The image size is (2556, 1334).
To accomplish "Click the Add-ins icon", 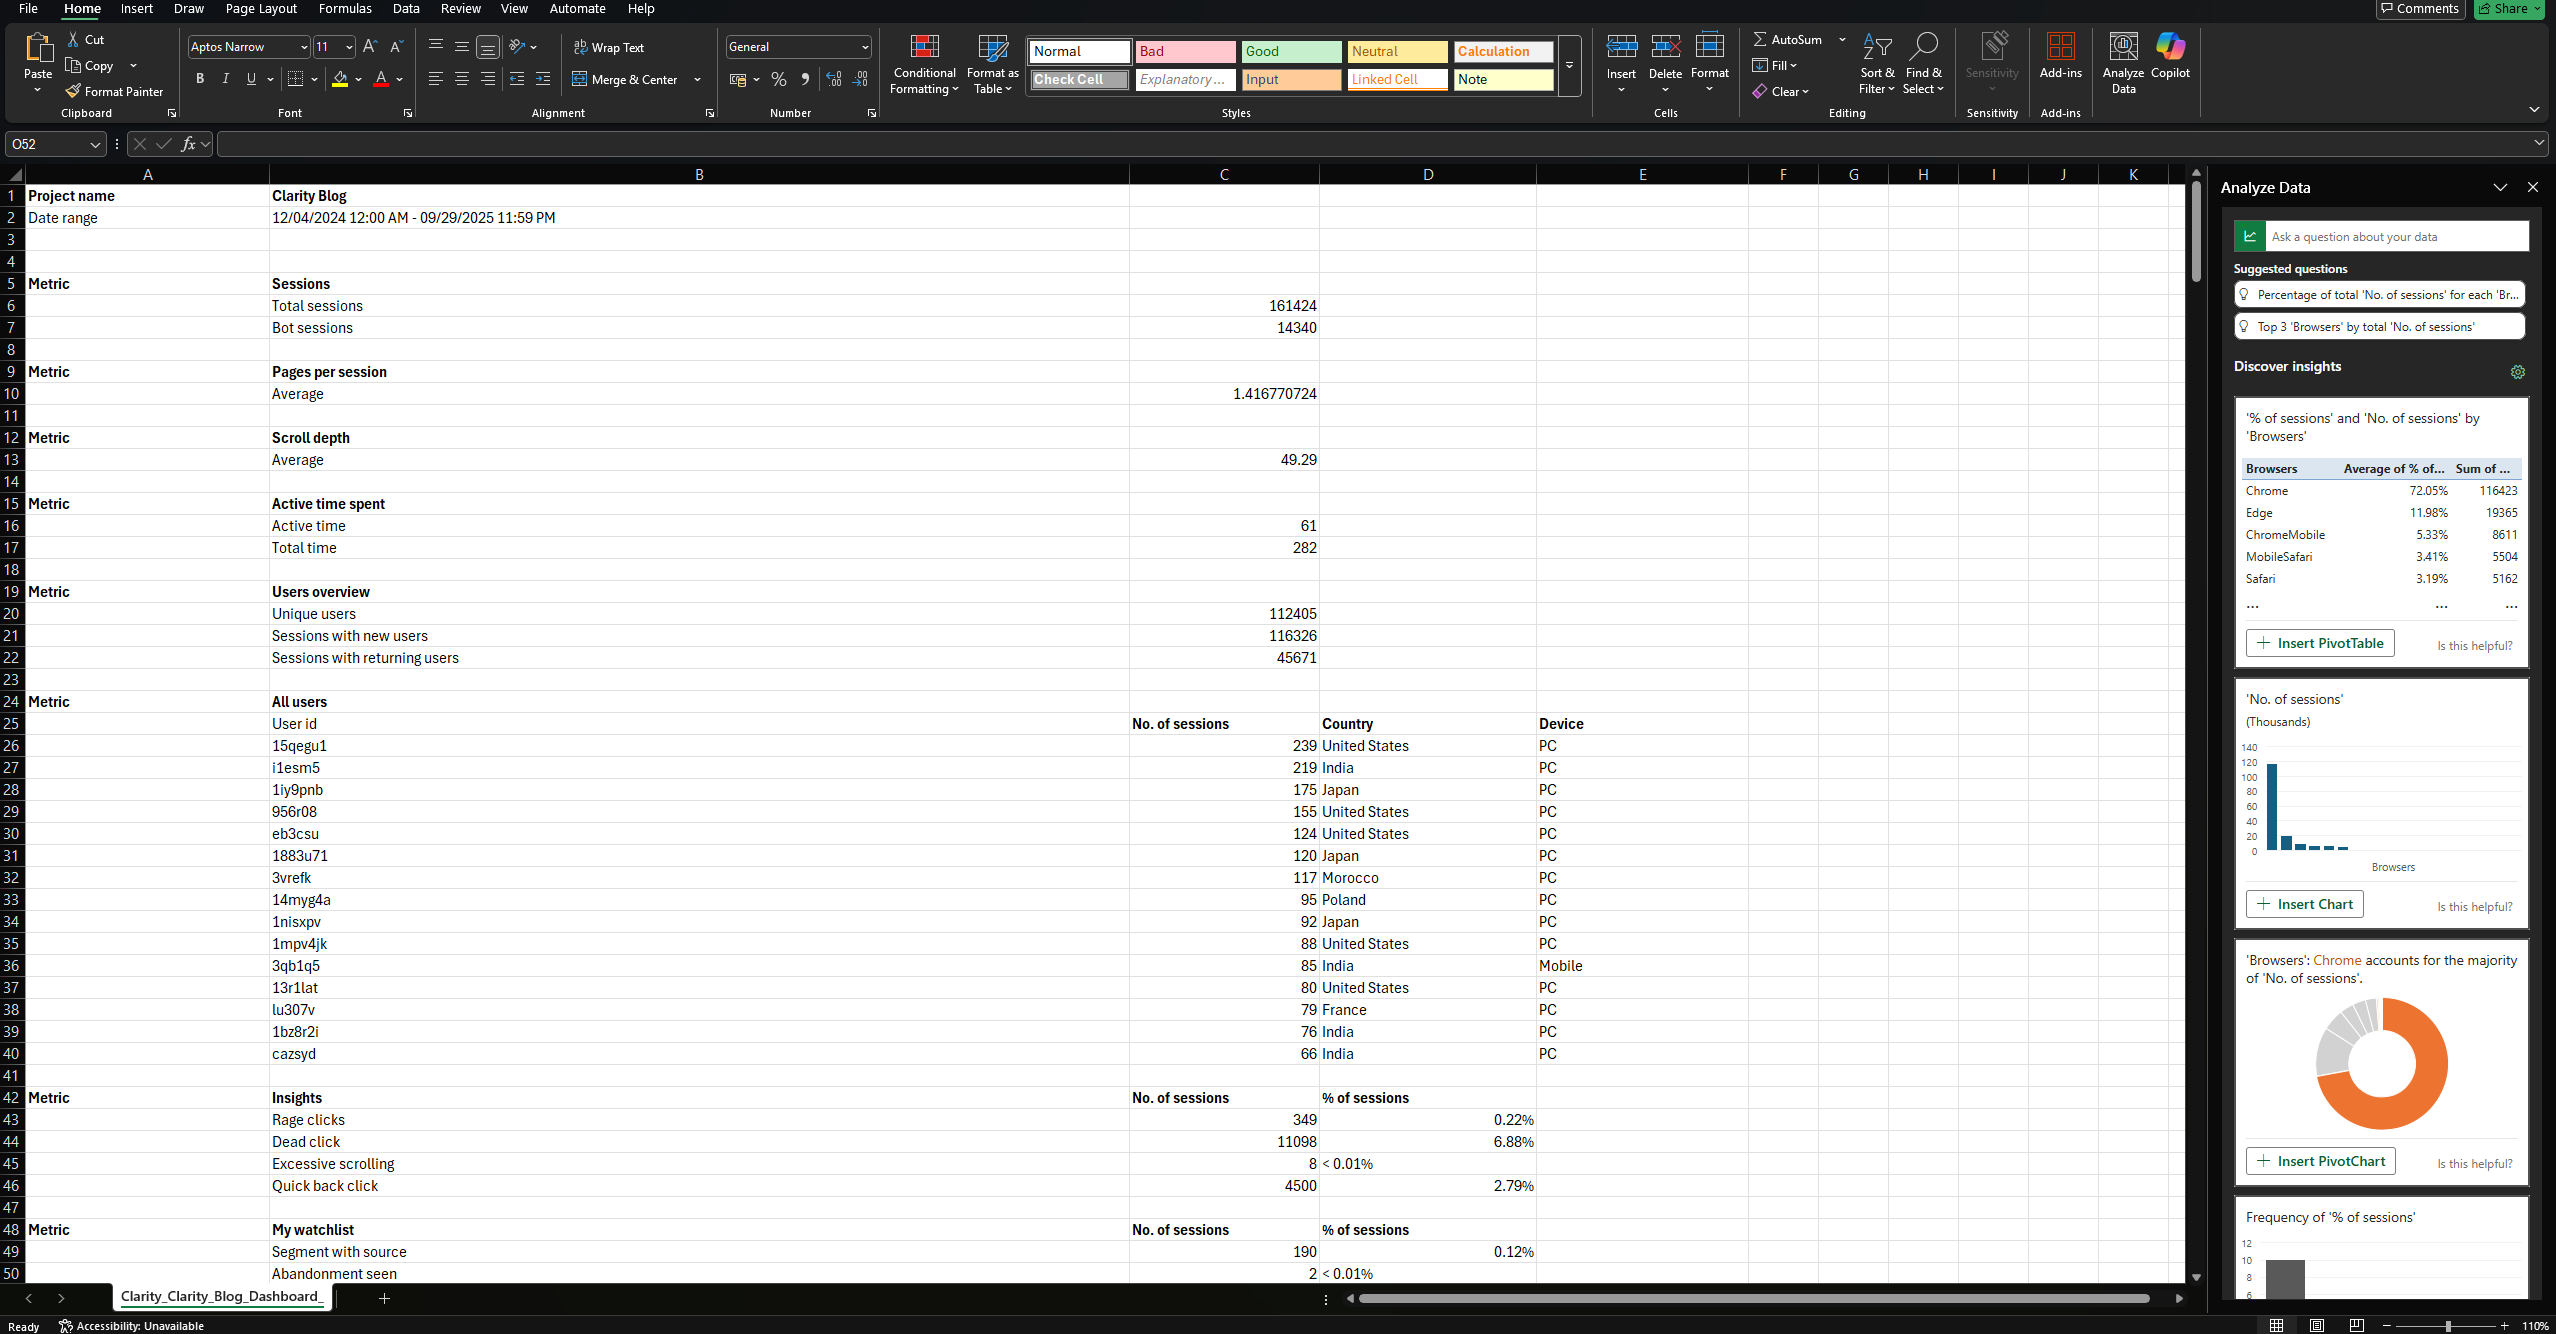I will [x=2061, y=47].
